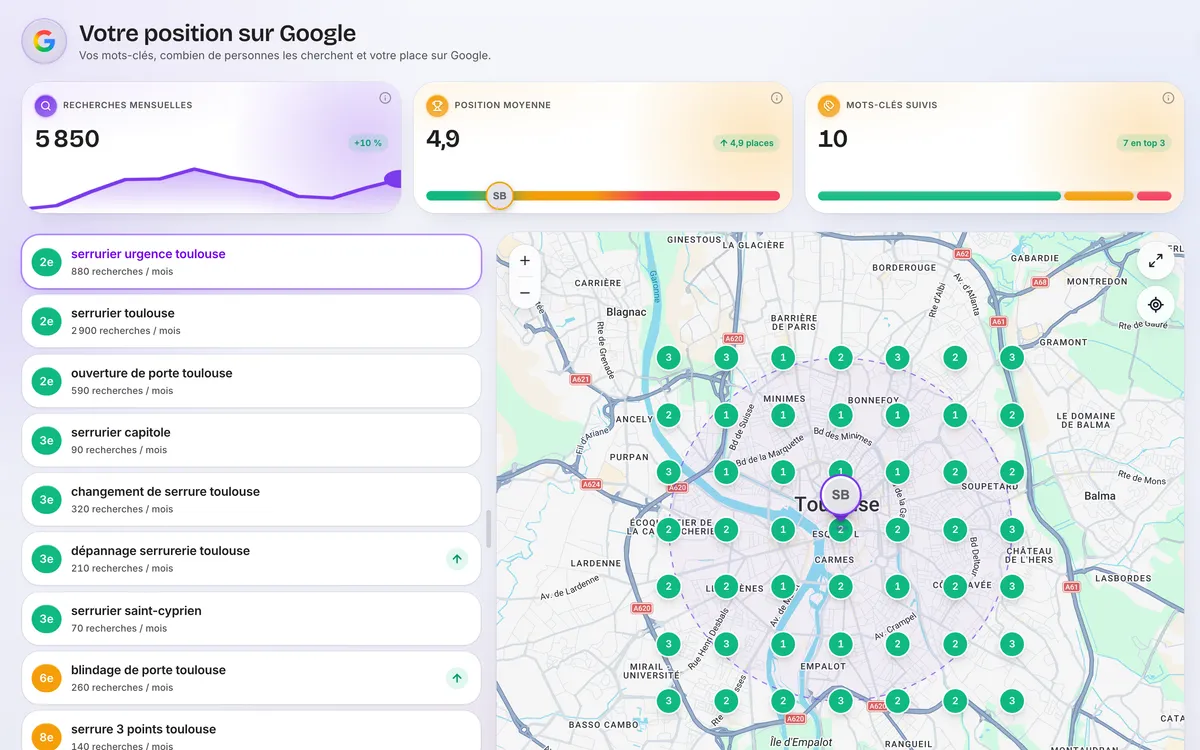1200x750 pixels.
Task: Click the tag icon of Mots-clés suivis
Action: (x=828, y=105)
